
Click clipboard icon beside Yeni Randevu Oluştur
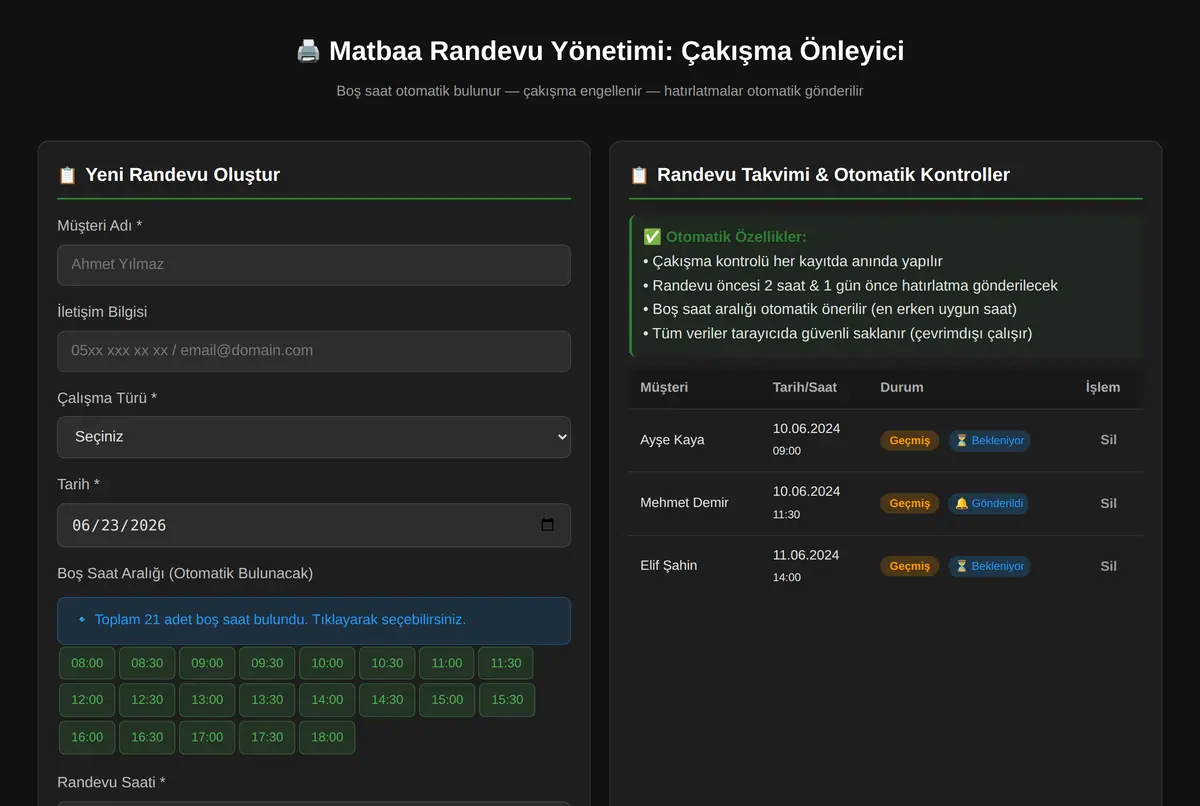67,175
